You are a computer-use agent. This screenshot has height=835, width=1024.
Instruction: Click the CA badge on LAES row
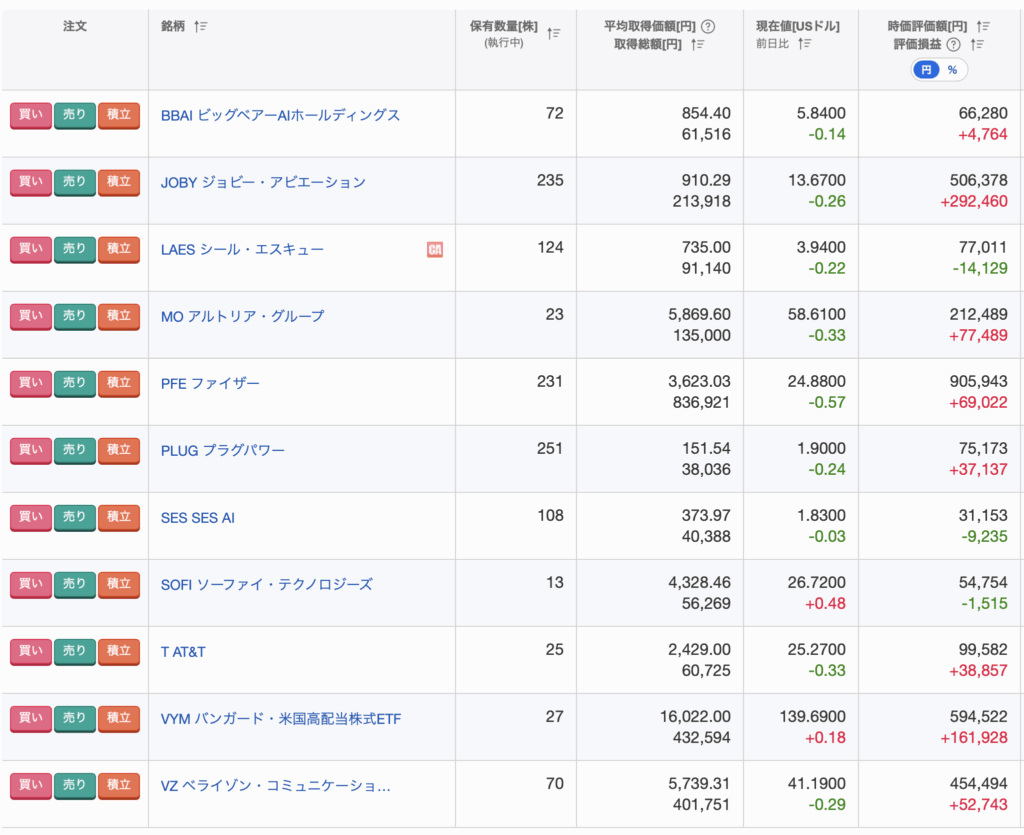pos(435,249)
